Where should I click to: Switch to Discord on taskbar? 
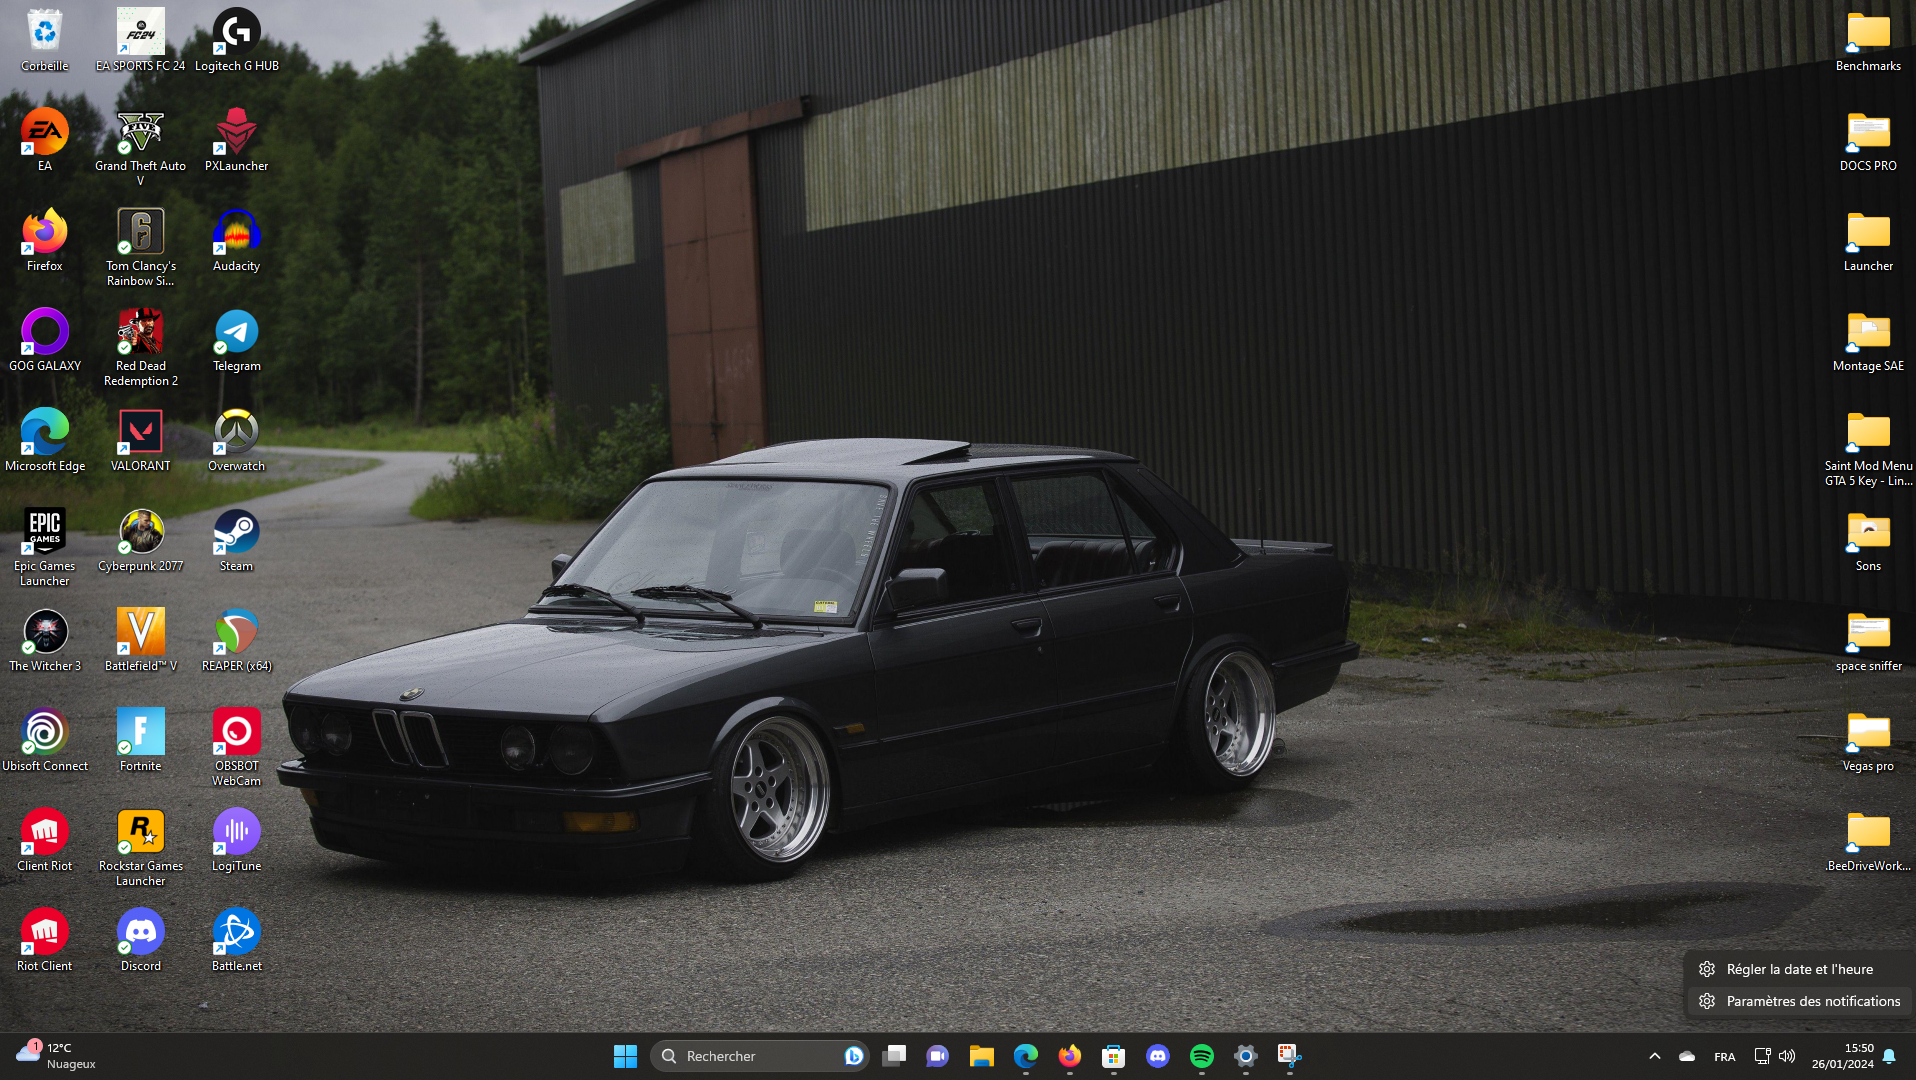pos(1157,1056)
